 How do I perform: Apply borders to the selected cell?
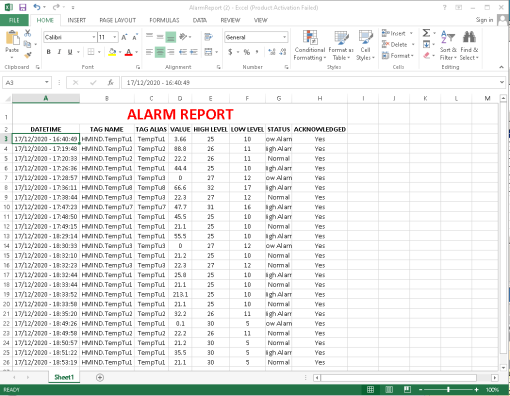pos(91,52)
